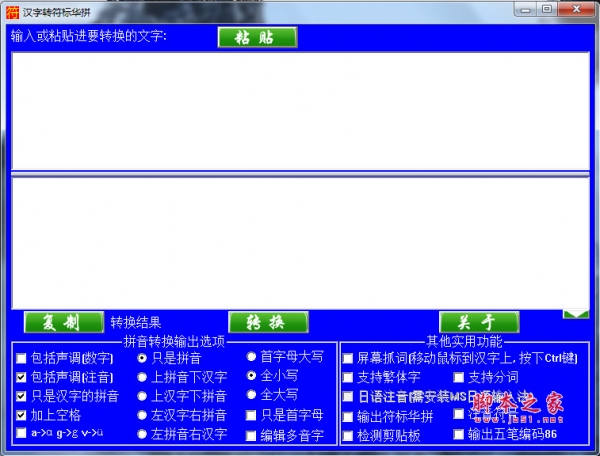Image resolution: width=600 pixels, height=456 pixels.
Task: Click the 输入或粘贴进要转换的文字 label
Action: [89, 36]
